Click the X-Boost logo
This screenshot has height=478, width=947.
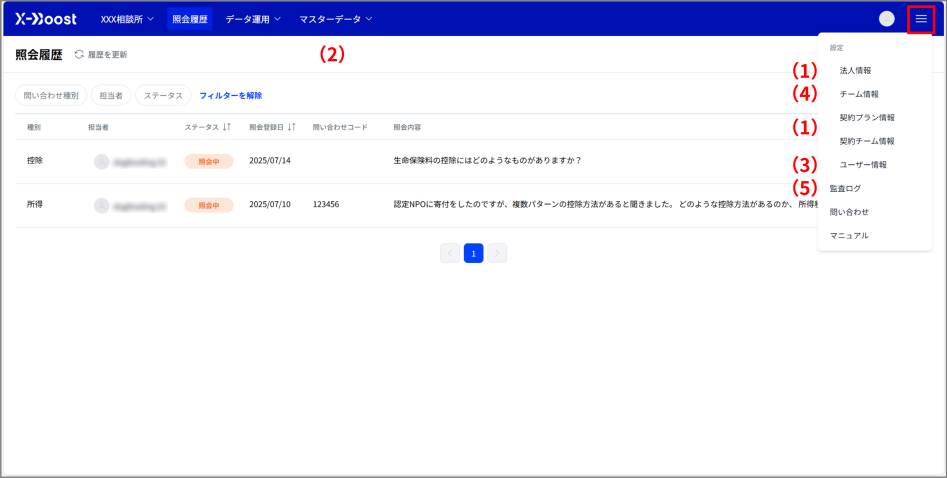point(46,19)
